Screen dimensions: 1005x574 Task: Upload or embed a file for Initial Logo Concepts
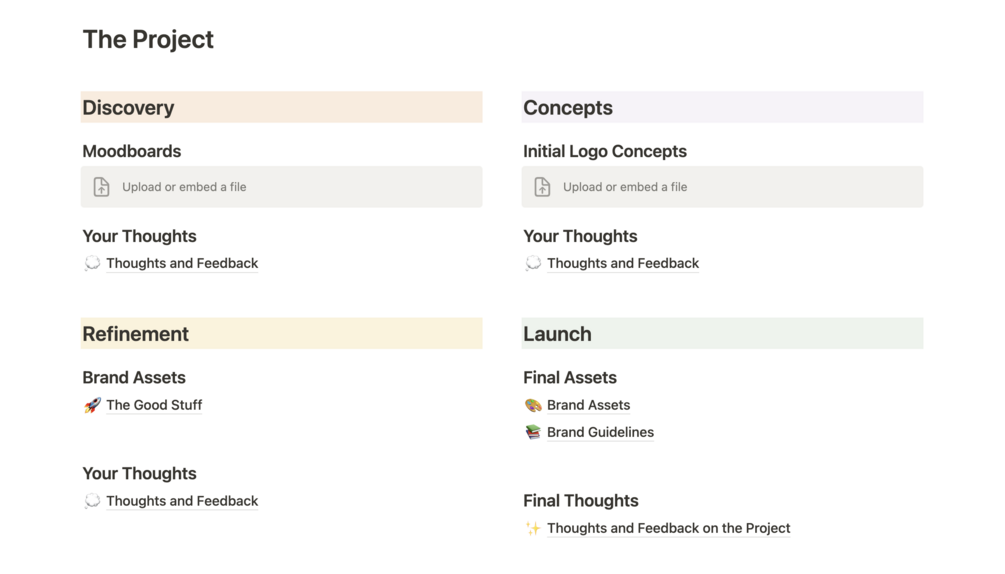[x=624, y=187]
